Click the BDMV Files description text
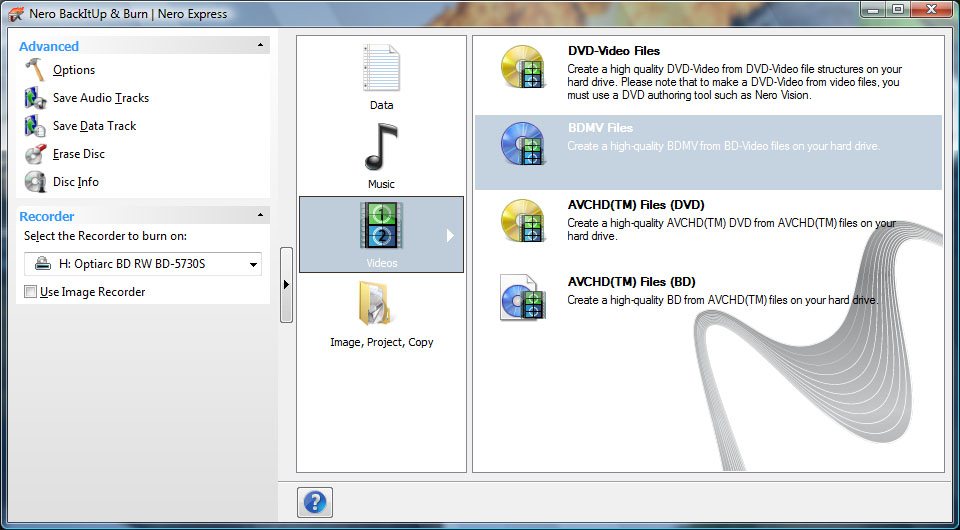This screenshot has width=960, height=530. pyautogui.click(x=723, y=146)
